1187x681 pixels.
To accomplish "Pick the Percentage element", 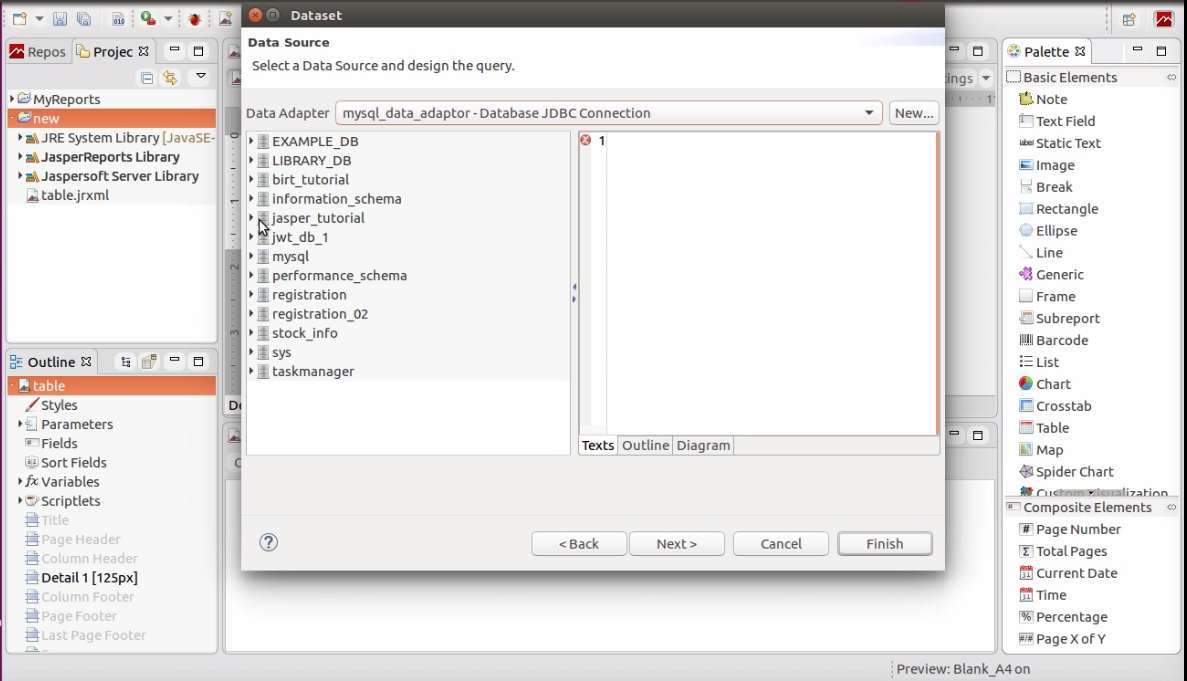I will click(x=1063, y=617).
